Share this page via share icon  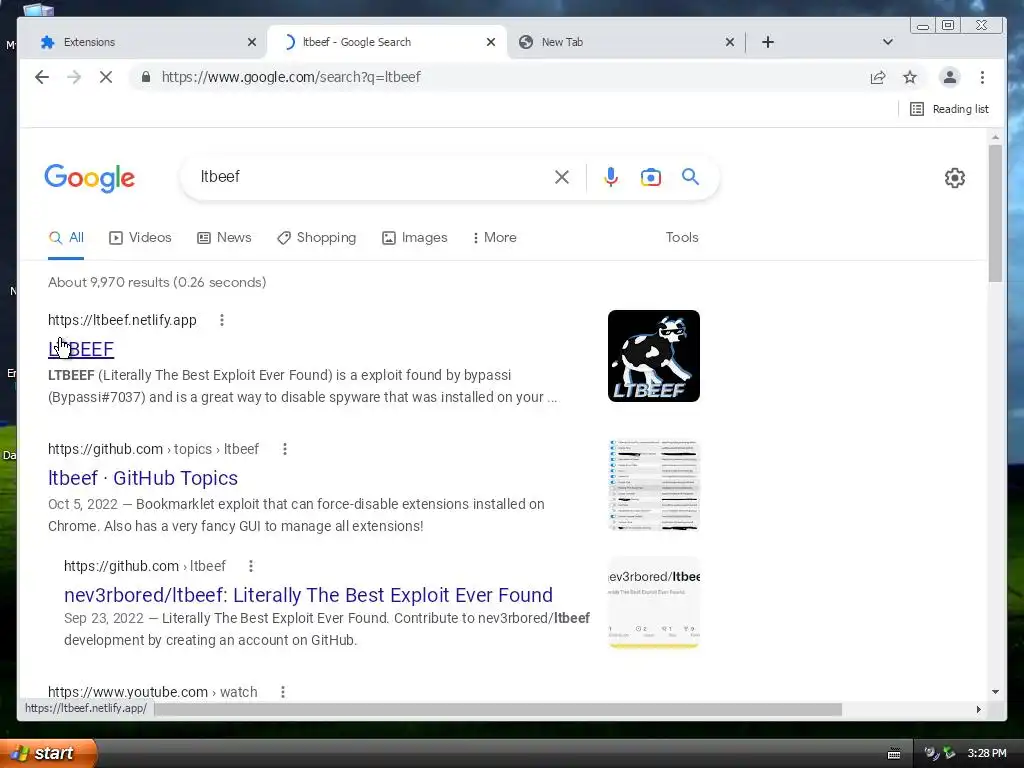(878, 77)
